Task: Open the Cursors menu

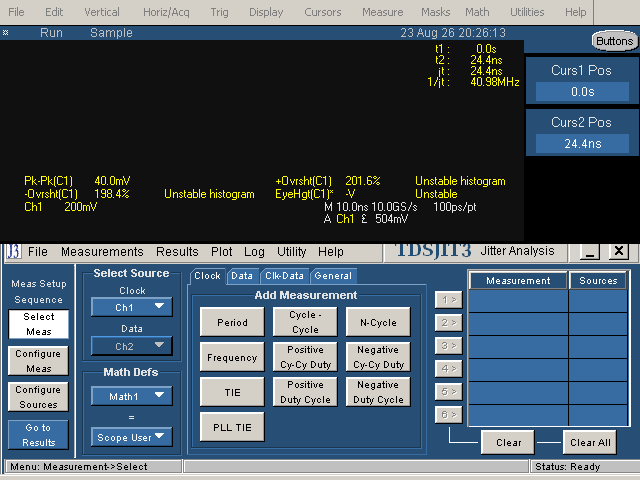Action: click(x=322, y=12)
